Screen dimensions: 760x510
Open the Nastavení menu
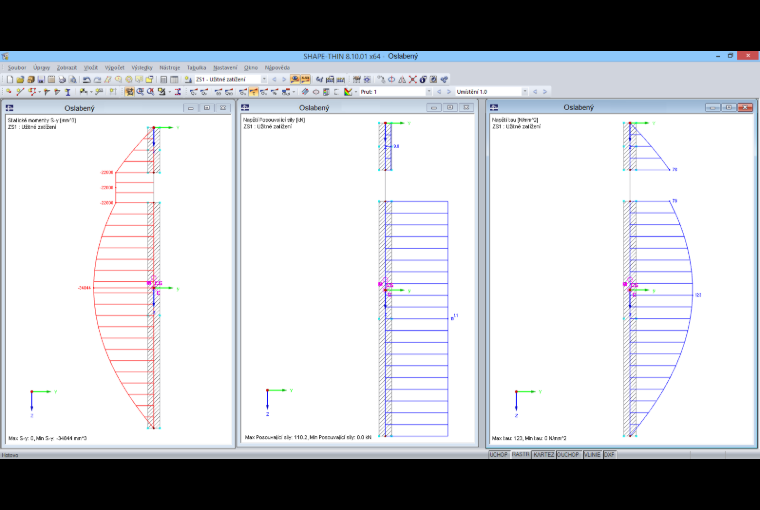(225, 67)
